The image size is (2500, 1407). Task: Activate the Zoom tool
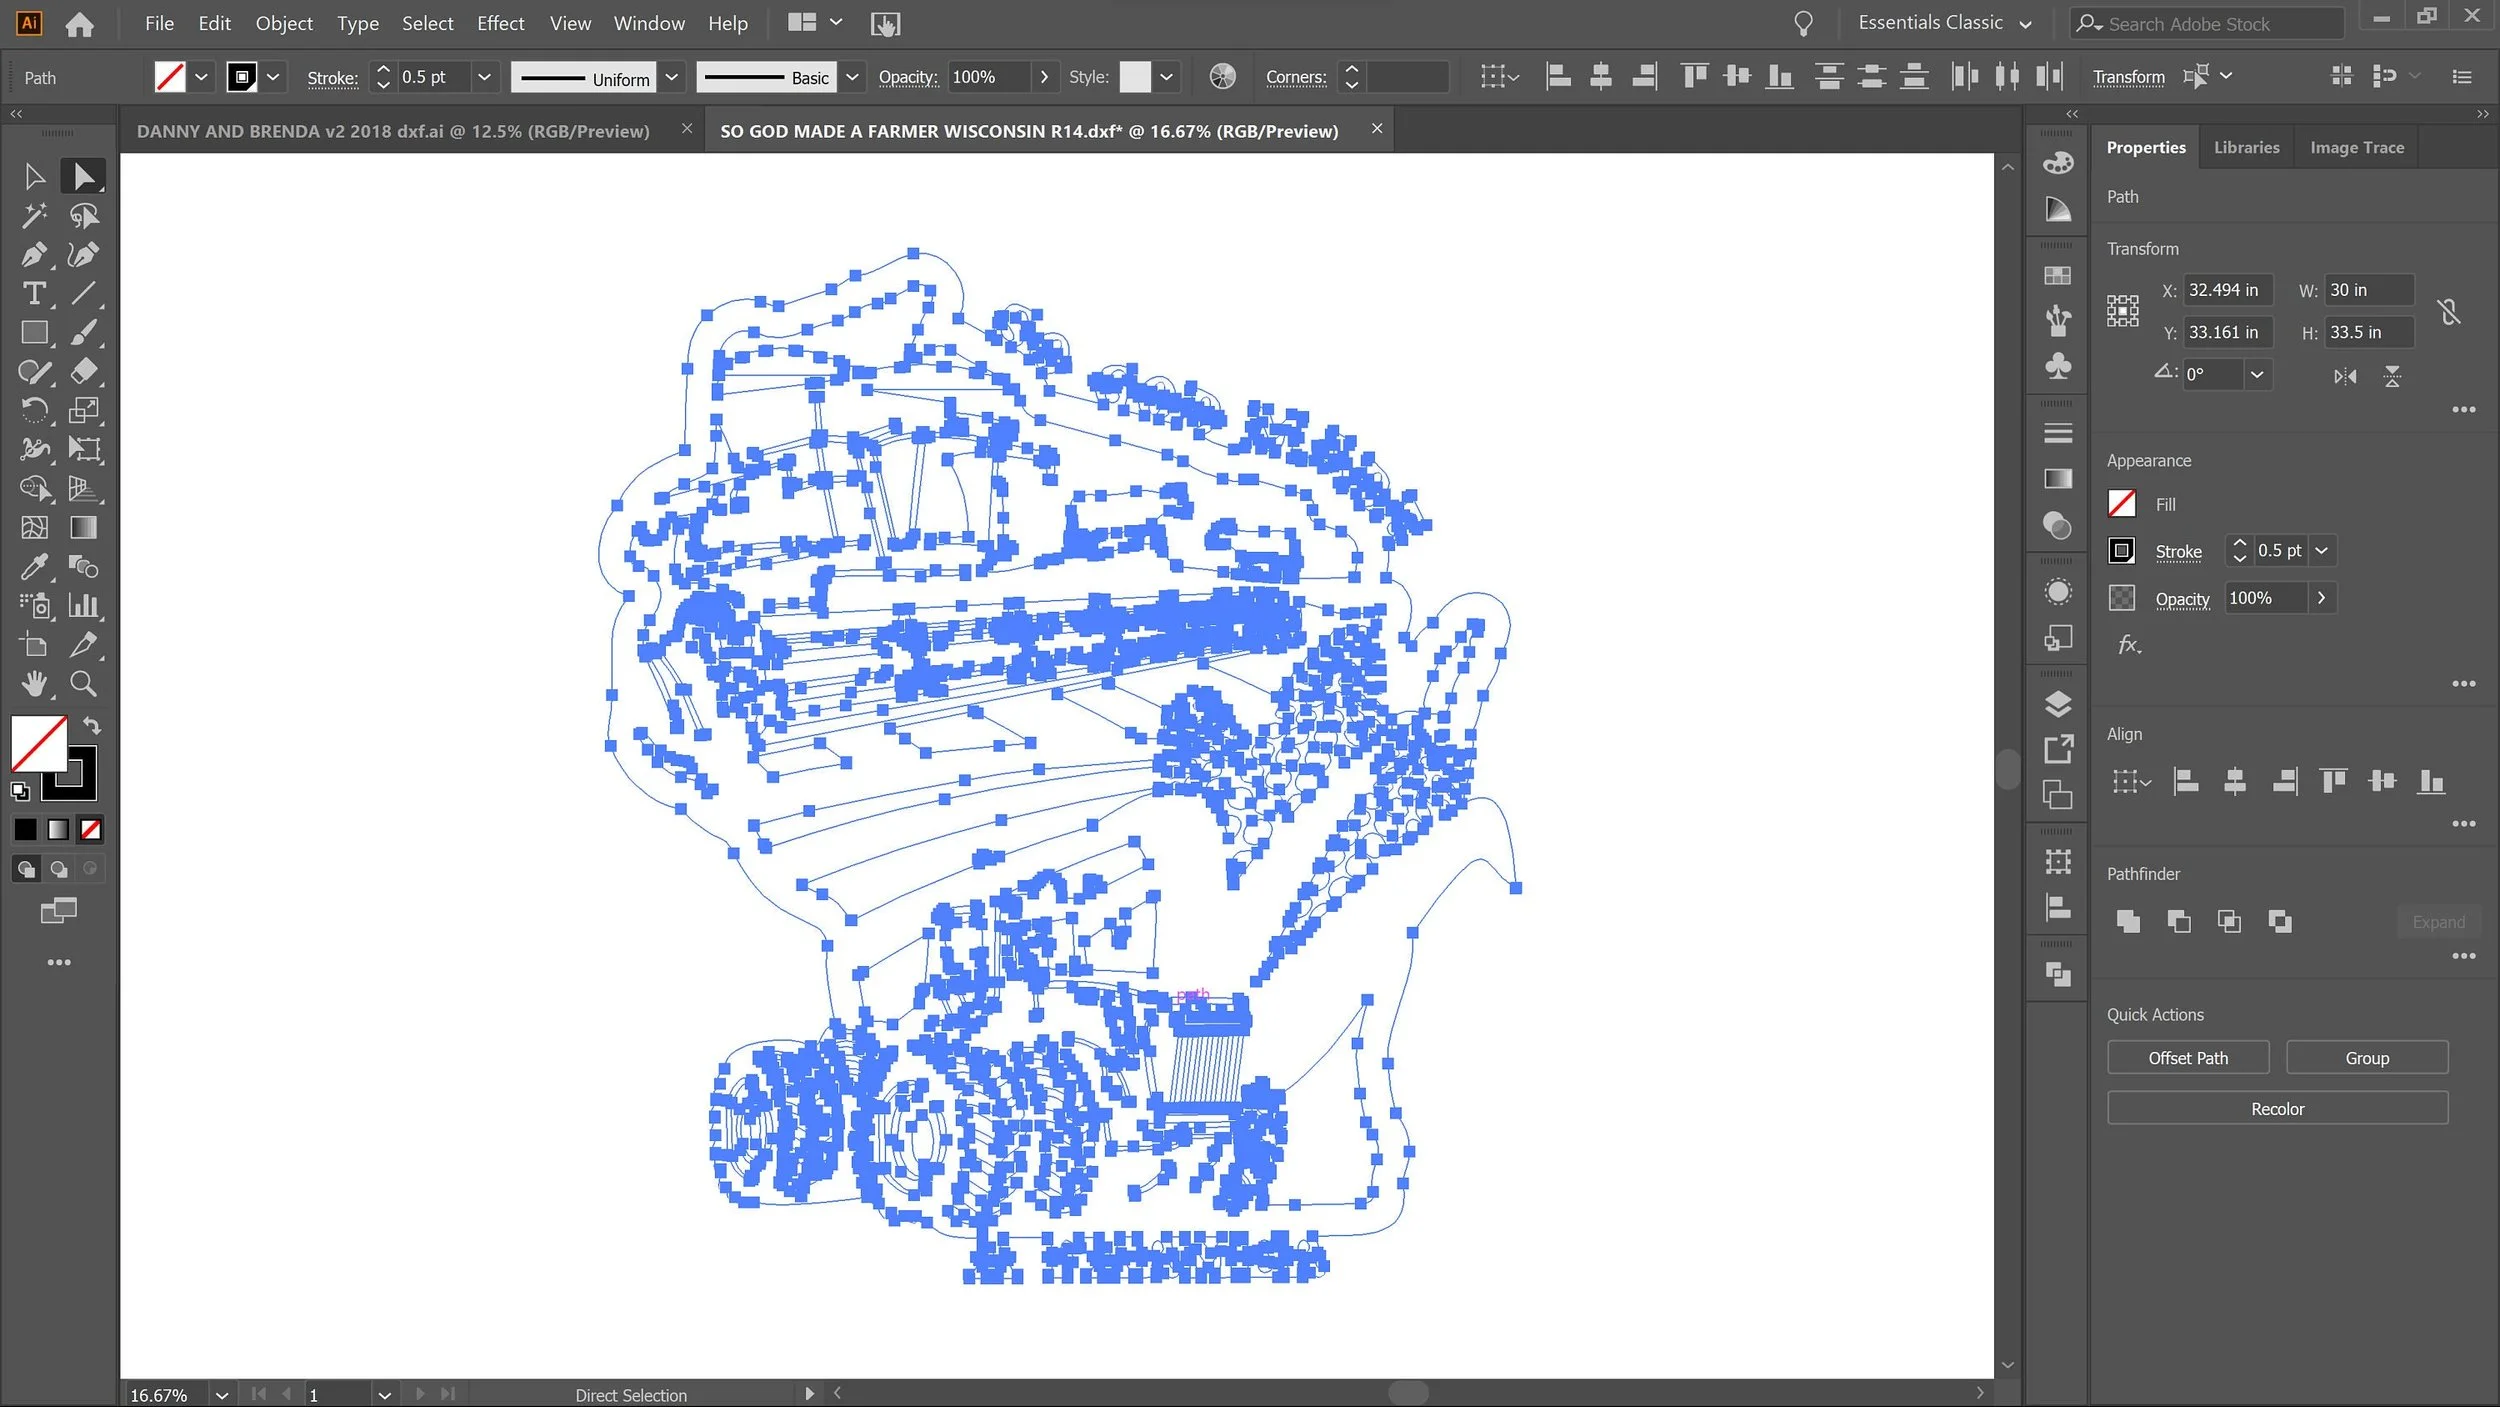point(84,684)
